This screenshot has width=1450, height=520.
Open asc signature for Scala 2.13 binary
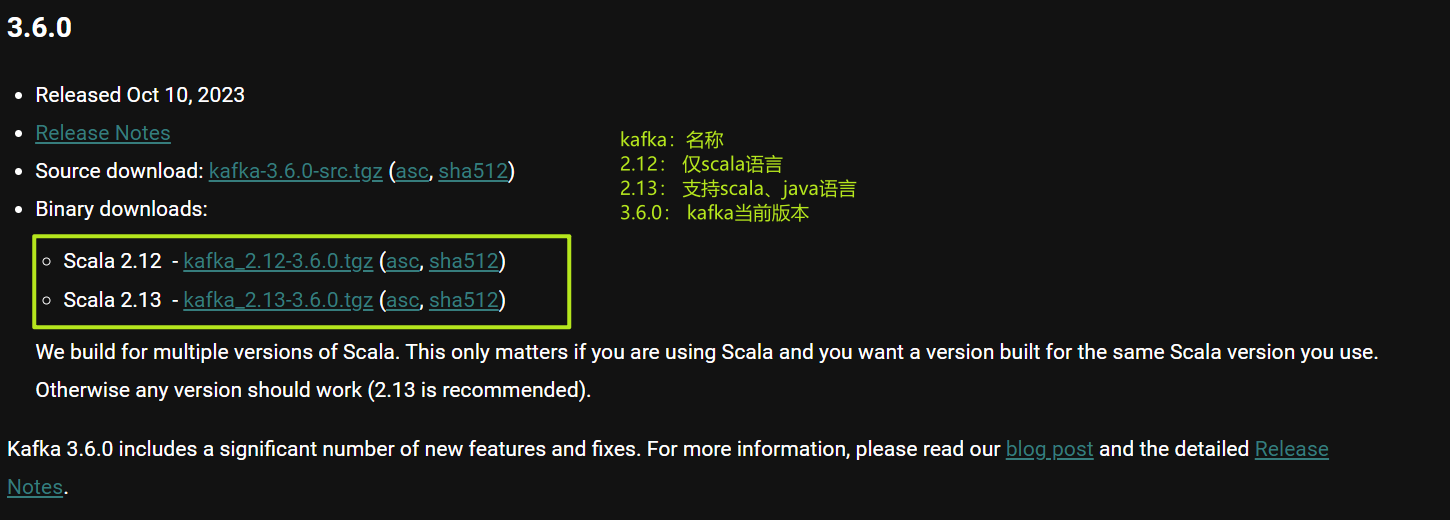point(402,299)
